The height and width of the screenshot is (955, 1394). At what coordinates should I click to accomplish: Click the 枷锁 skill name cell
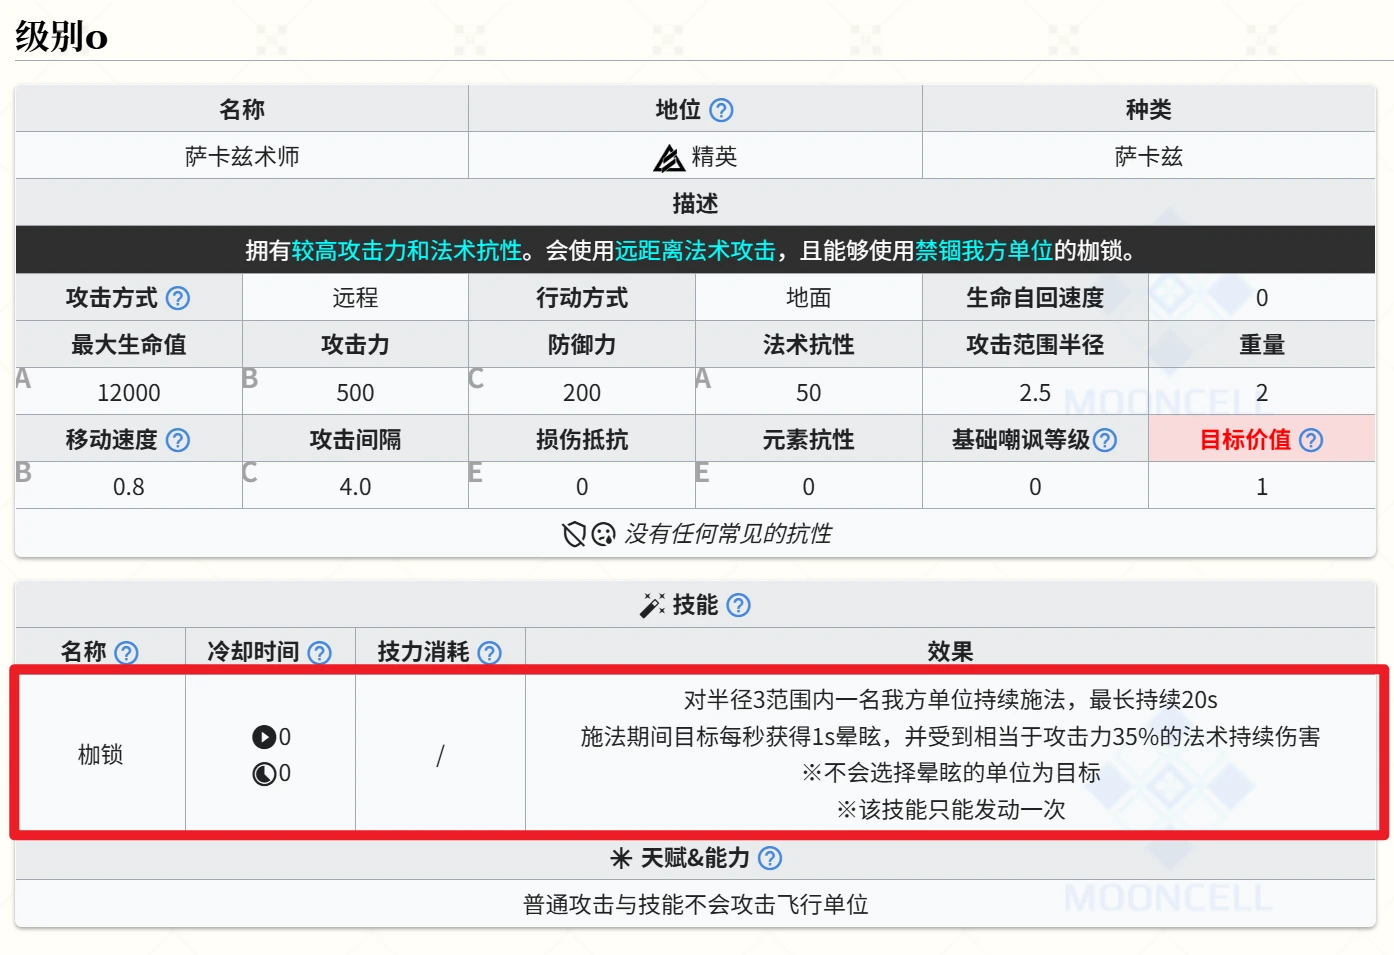[x=100, y=755]
